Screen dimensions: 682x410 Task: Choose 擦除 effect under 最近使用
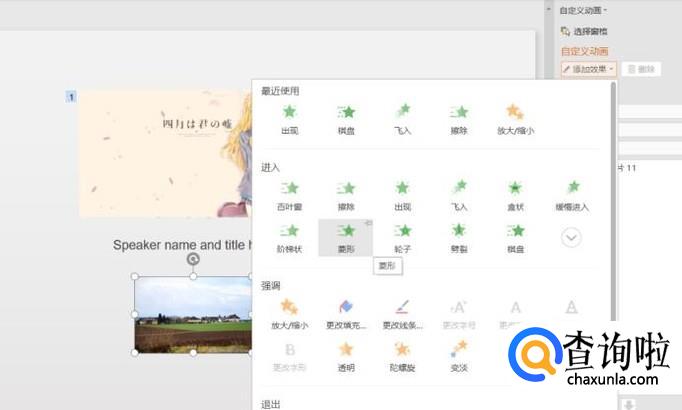tap(459, 119)
